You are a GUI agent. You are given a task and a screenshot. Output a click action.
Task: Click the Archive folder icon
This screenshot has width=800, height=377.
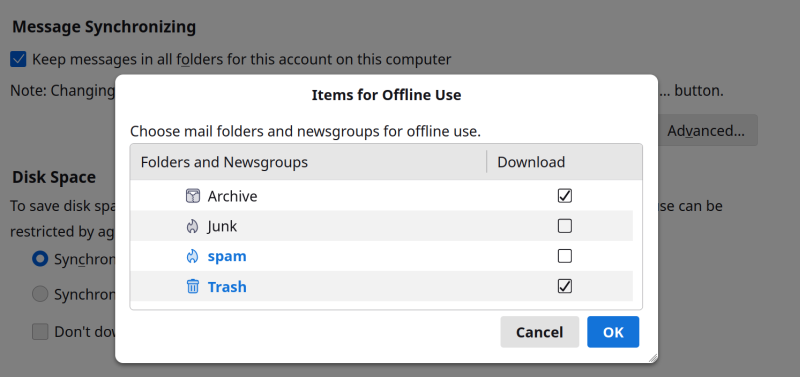tap(192, 196)
